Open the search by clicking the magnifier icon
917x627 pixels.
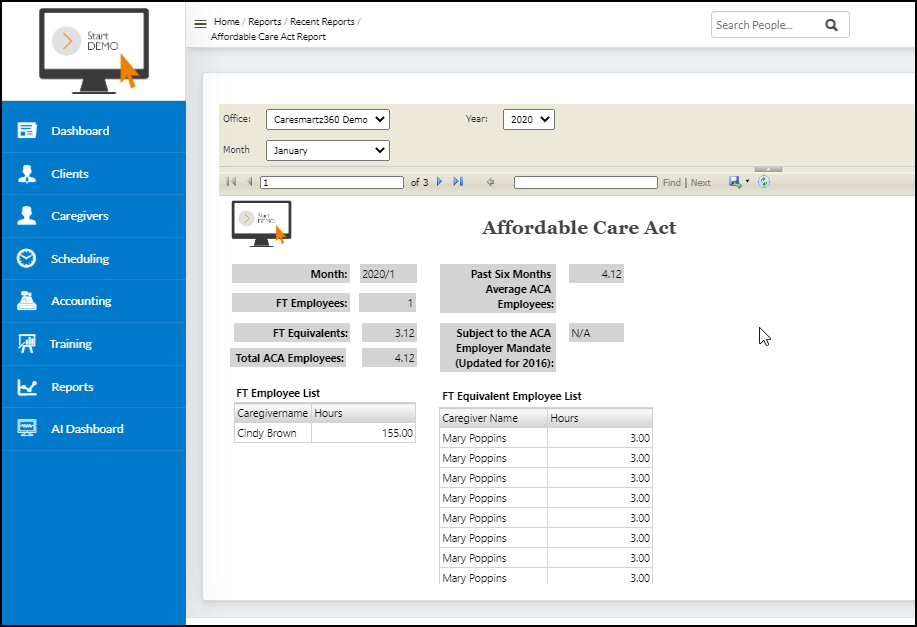(832, 25)
